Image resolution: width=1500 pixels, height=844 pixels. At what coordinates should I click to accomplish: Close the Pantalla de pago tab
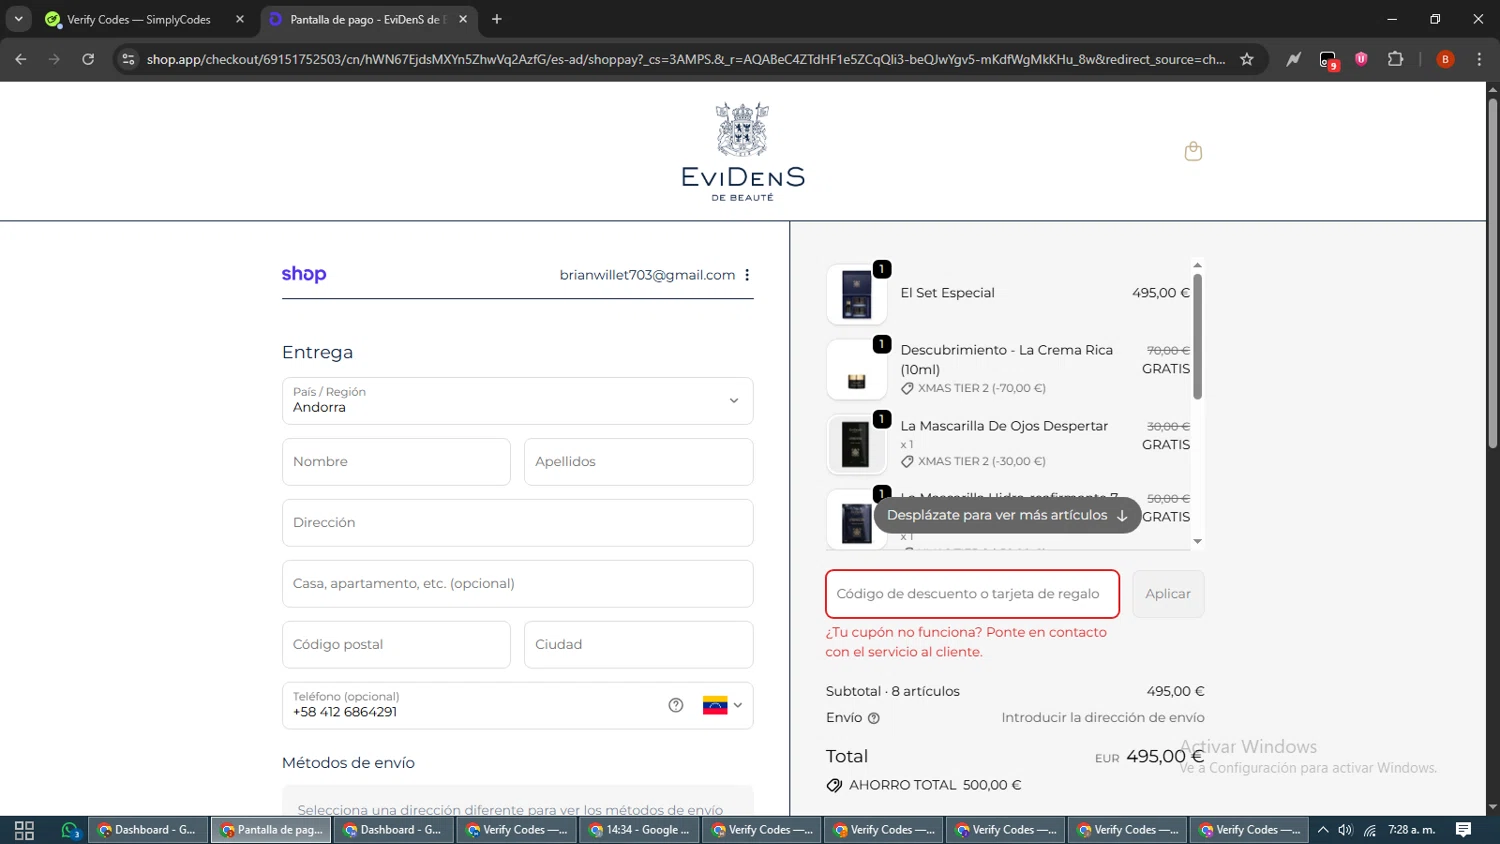[463, 19]
